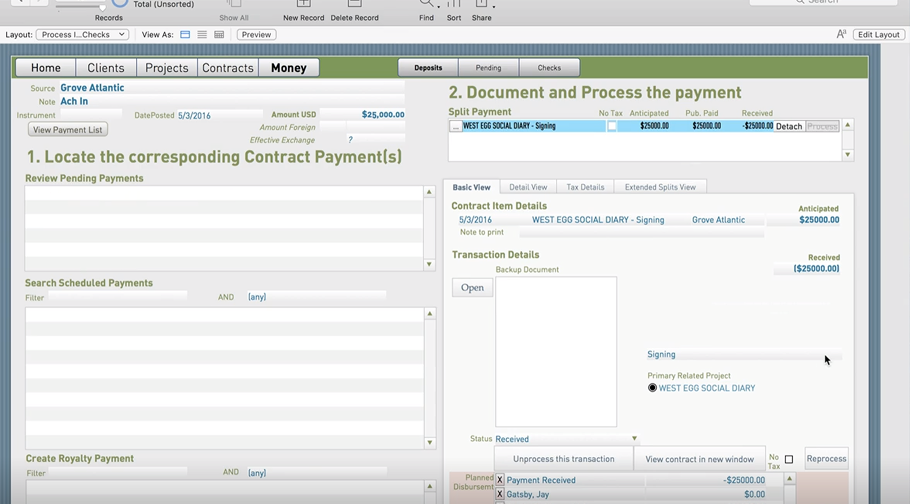910x504 pixels.
Task: Click the Search Scheduled Payments Filter field
Action: (117, 297)
